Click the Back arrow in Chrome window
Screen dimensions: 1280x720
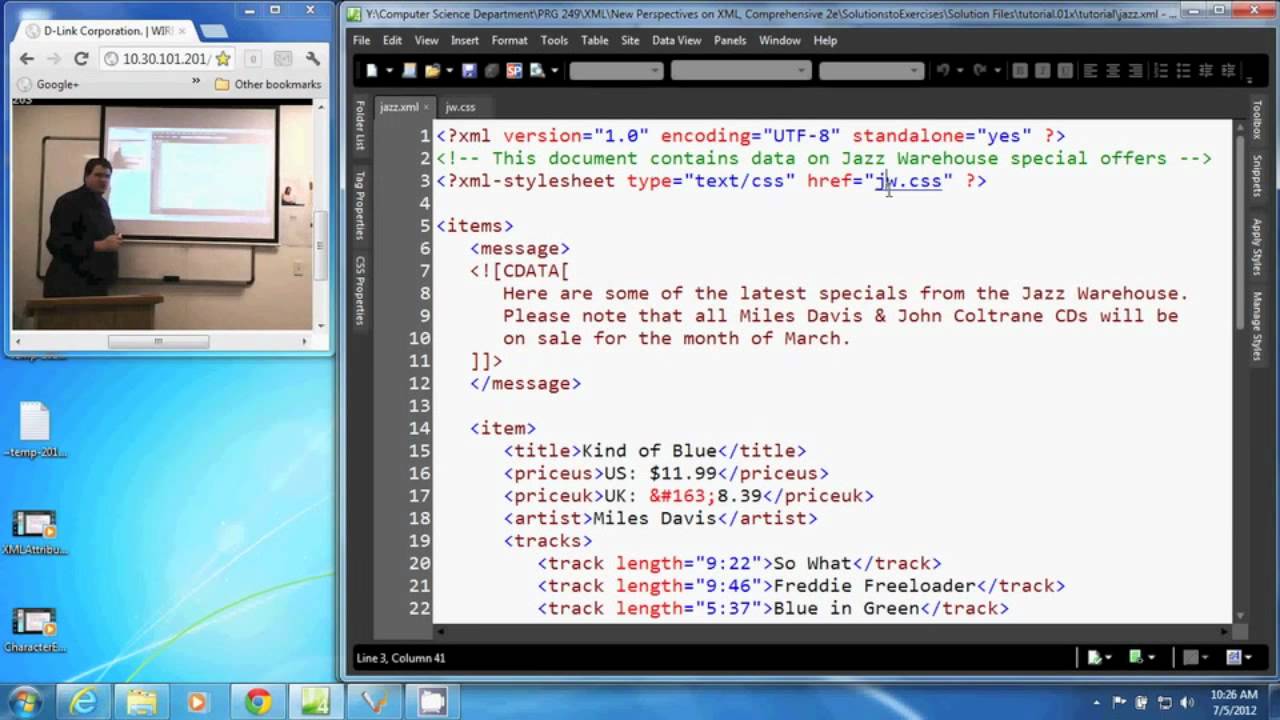point(27,59)
